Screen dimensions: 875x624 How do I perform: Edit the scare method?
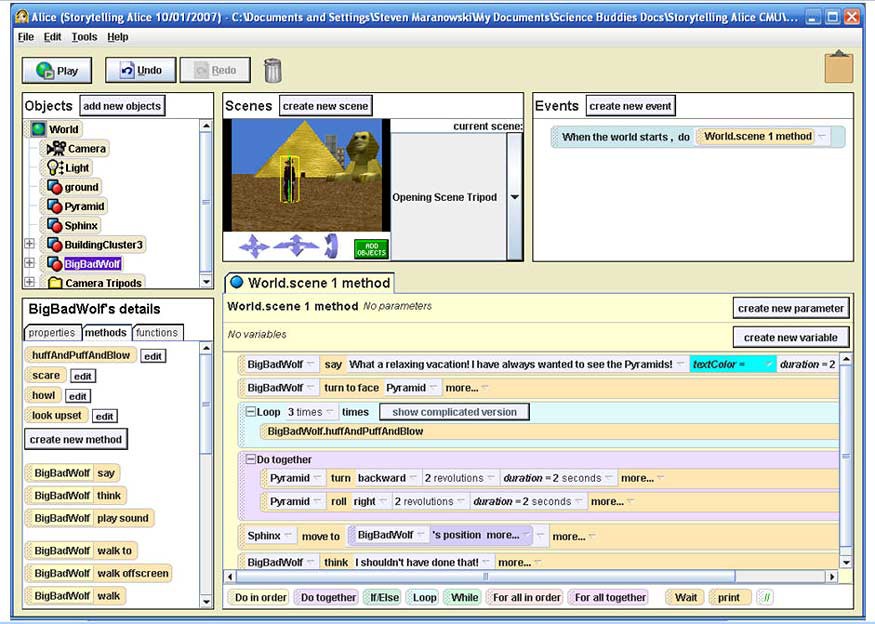[83, 376]
